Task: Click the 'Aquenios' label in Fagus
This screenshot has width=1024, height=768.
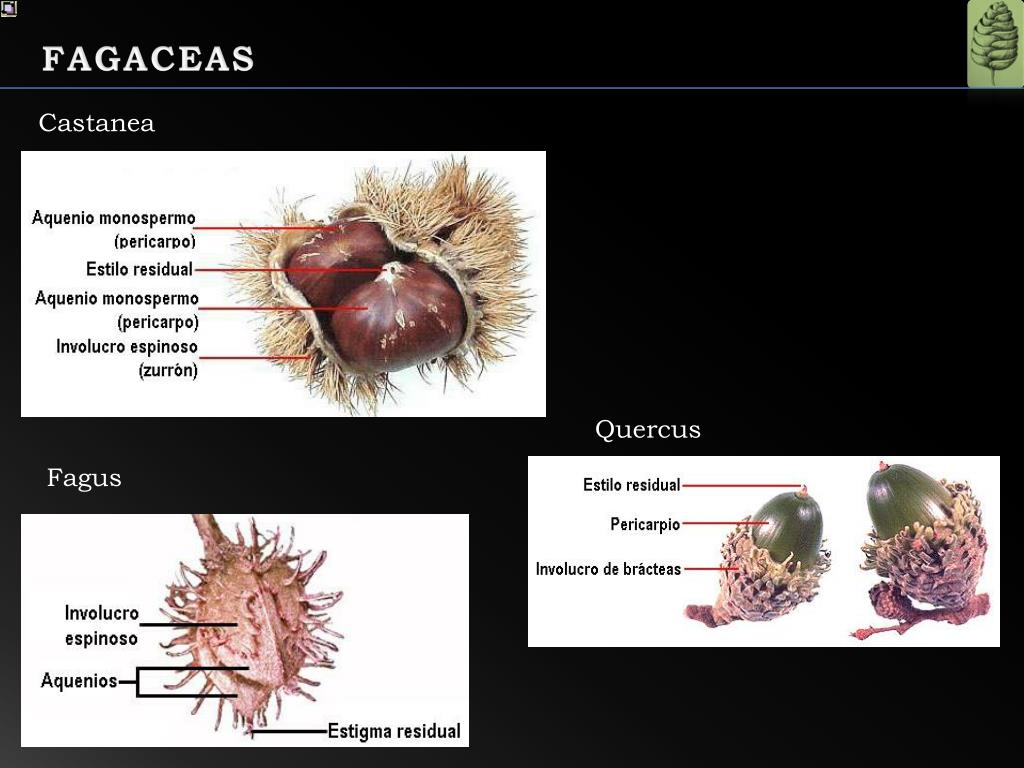Action: (79, 680)
